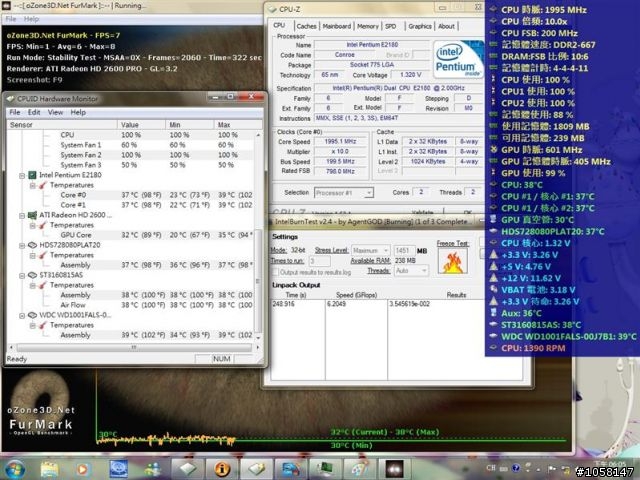Viewport: 640px width, 480px height.
Task: Open View menu in Hardware Monitor
Action: (55, 112)
